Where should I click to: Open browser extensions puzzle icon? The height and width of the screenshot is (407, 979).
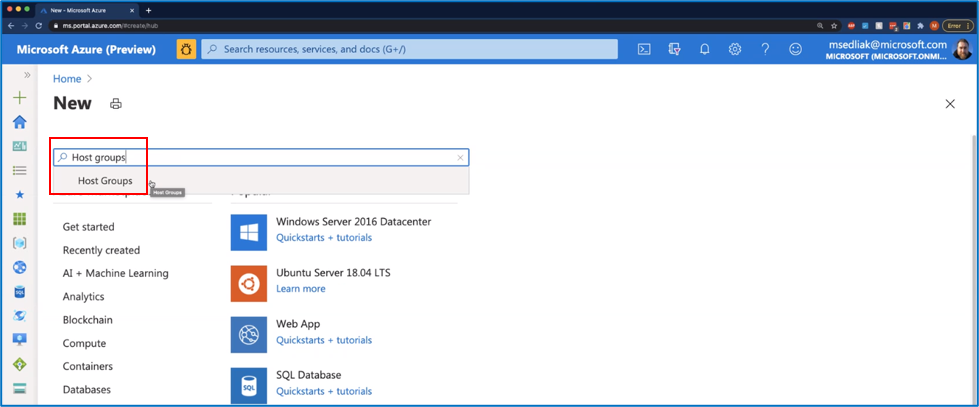tap(920, 26)
